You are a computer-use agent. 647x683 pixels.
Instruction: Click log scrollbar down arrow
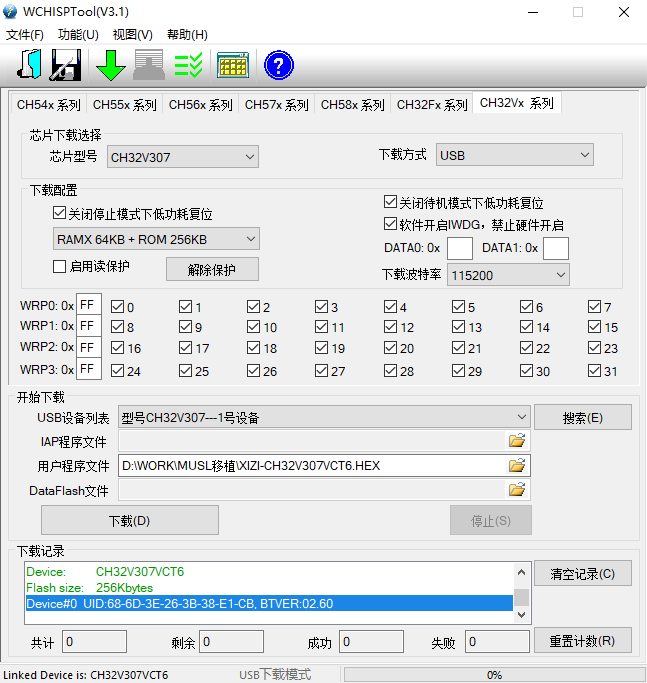click(522, 614)
